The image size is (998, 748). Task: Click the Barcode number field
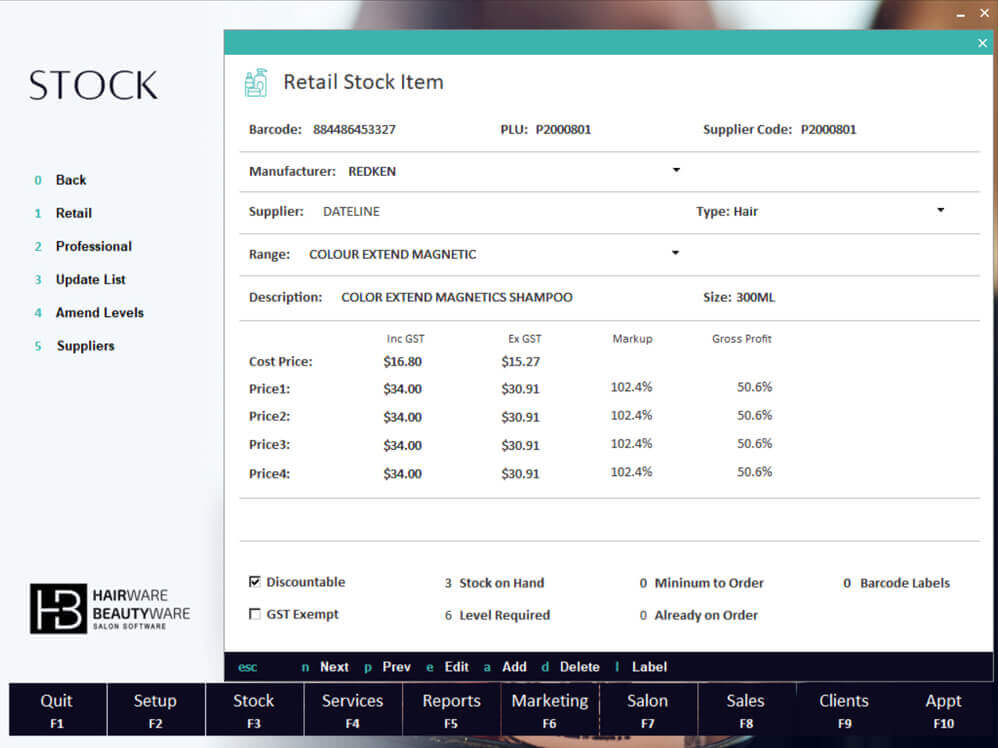354,130
